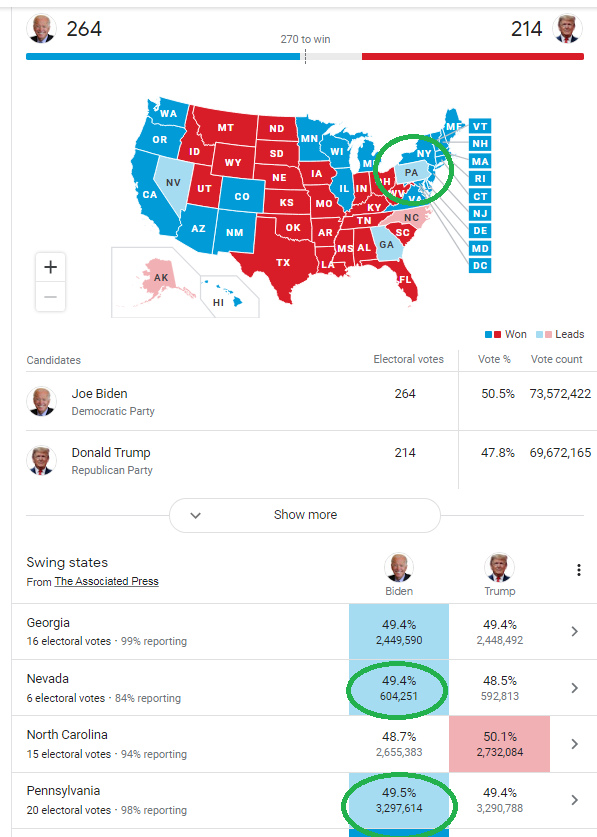Click Donald Trump's photo in the candidates table

click(41, 460)
